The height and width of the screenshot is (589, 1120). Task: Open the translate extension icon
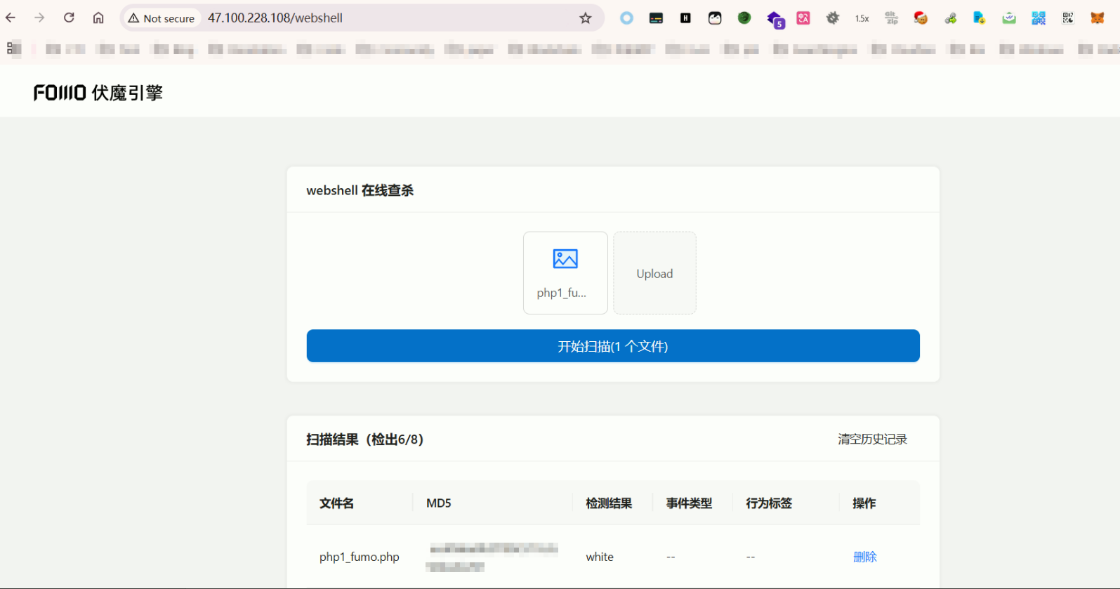point(803,18)
